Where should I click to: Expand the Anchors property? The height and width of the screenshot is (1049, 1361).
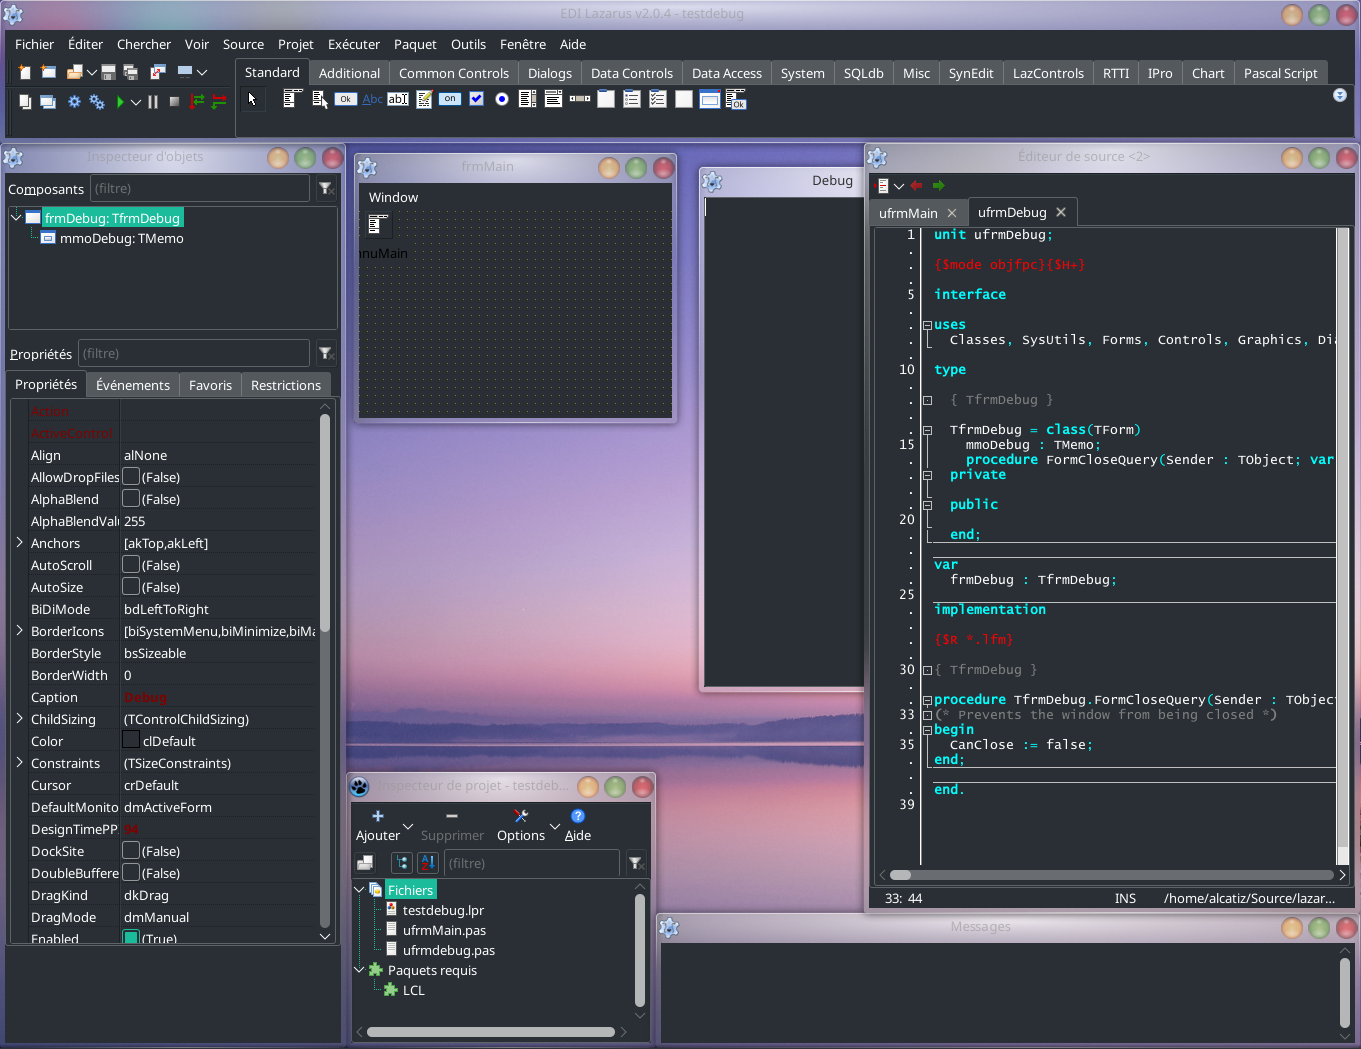click(x=20, y=543)
